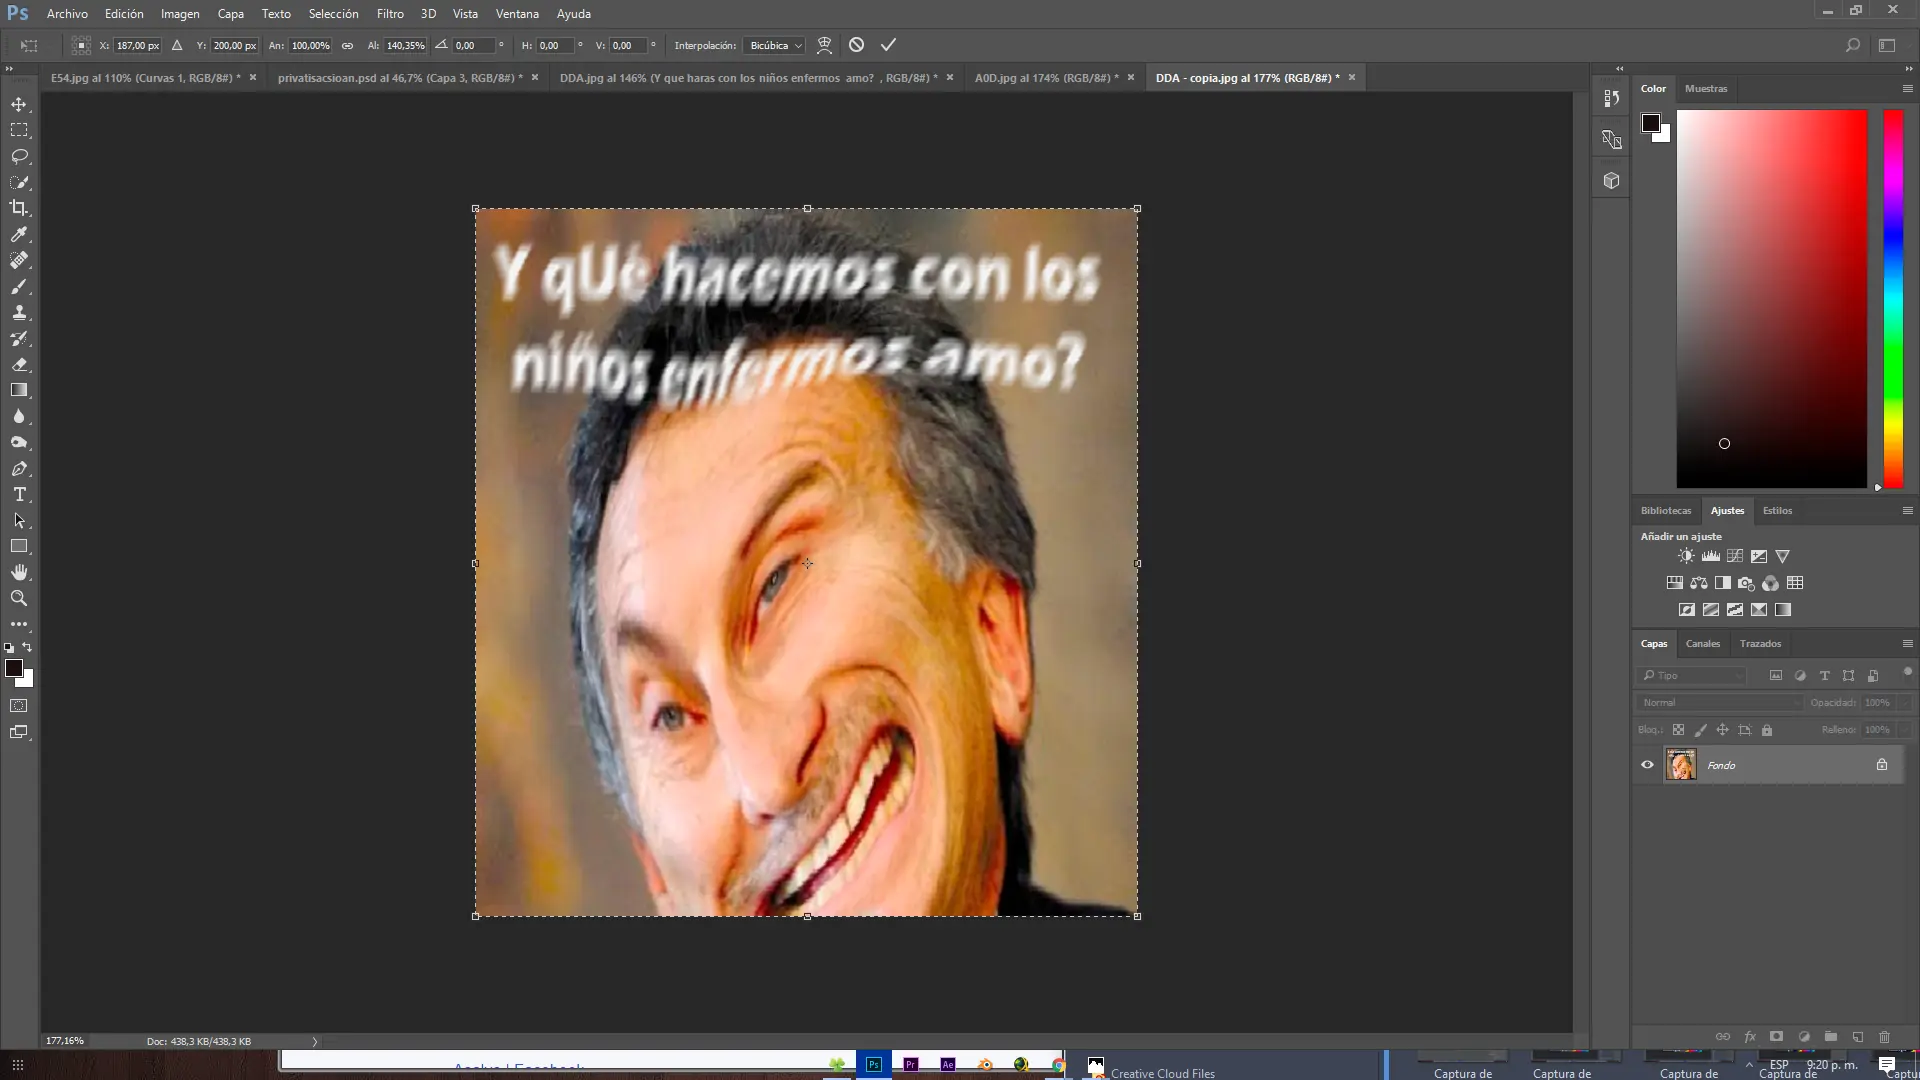This screenshot has height=1080, width=1920.
Task: Add a Brightness/Contrast adjustment
Action: click(1687, 556)
